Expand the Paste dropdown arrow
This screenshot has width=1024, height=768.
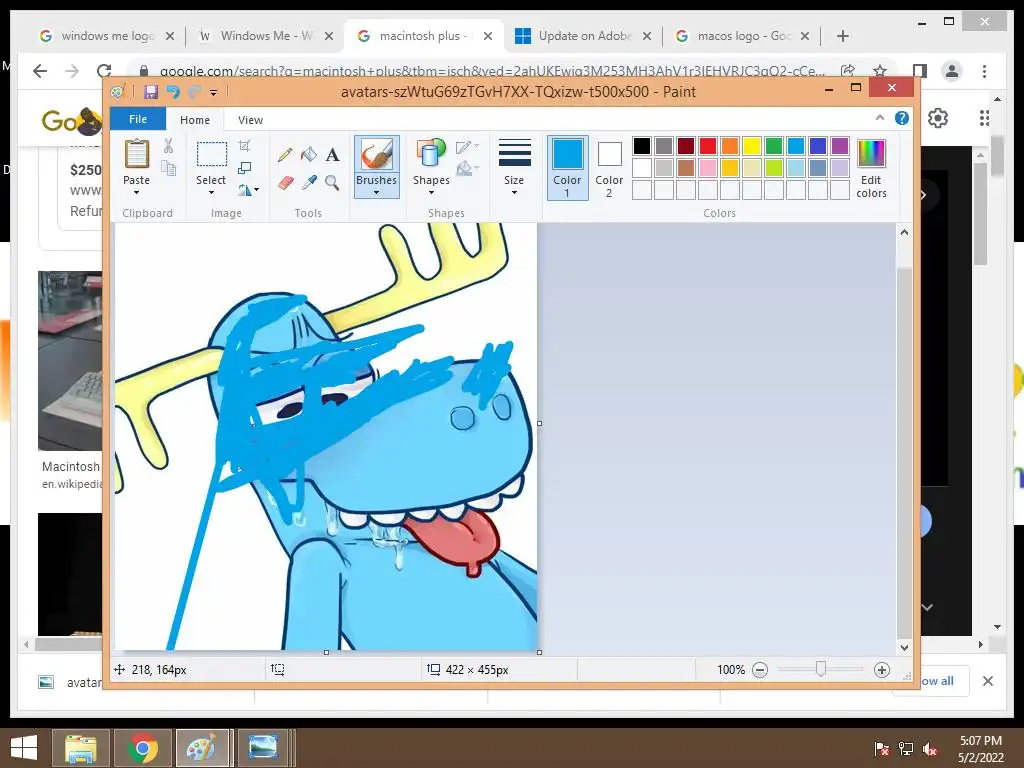tap(136, 193)
